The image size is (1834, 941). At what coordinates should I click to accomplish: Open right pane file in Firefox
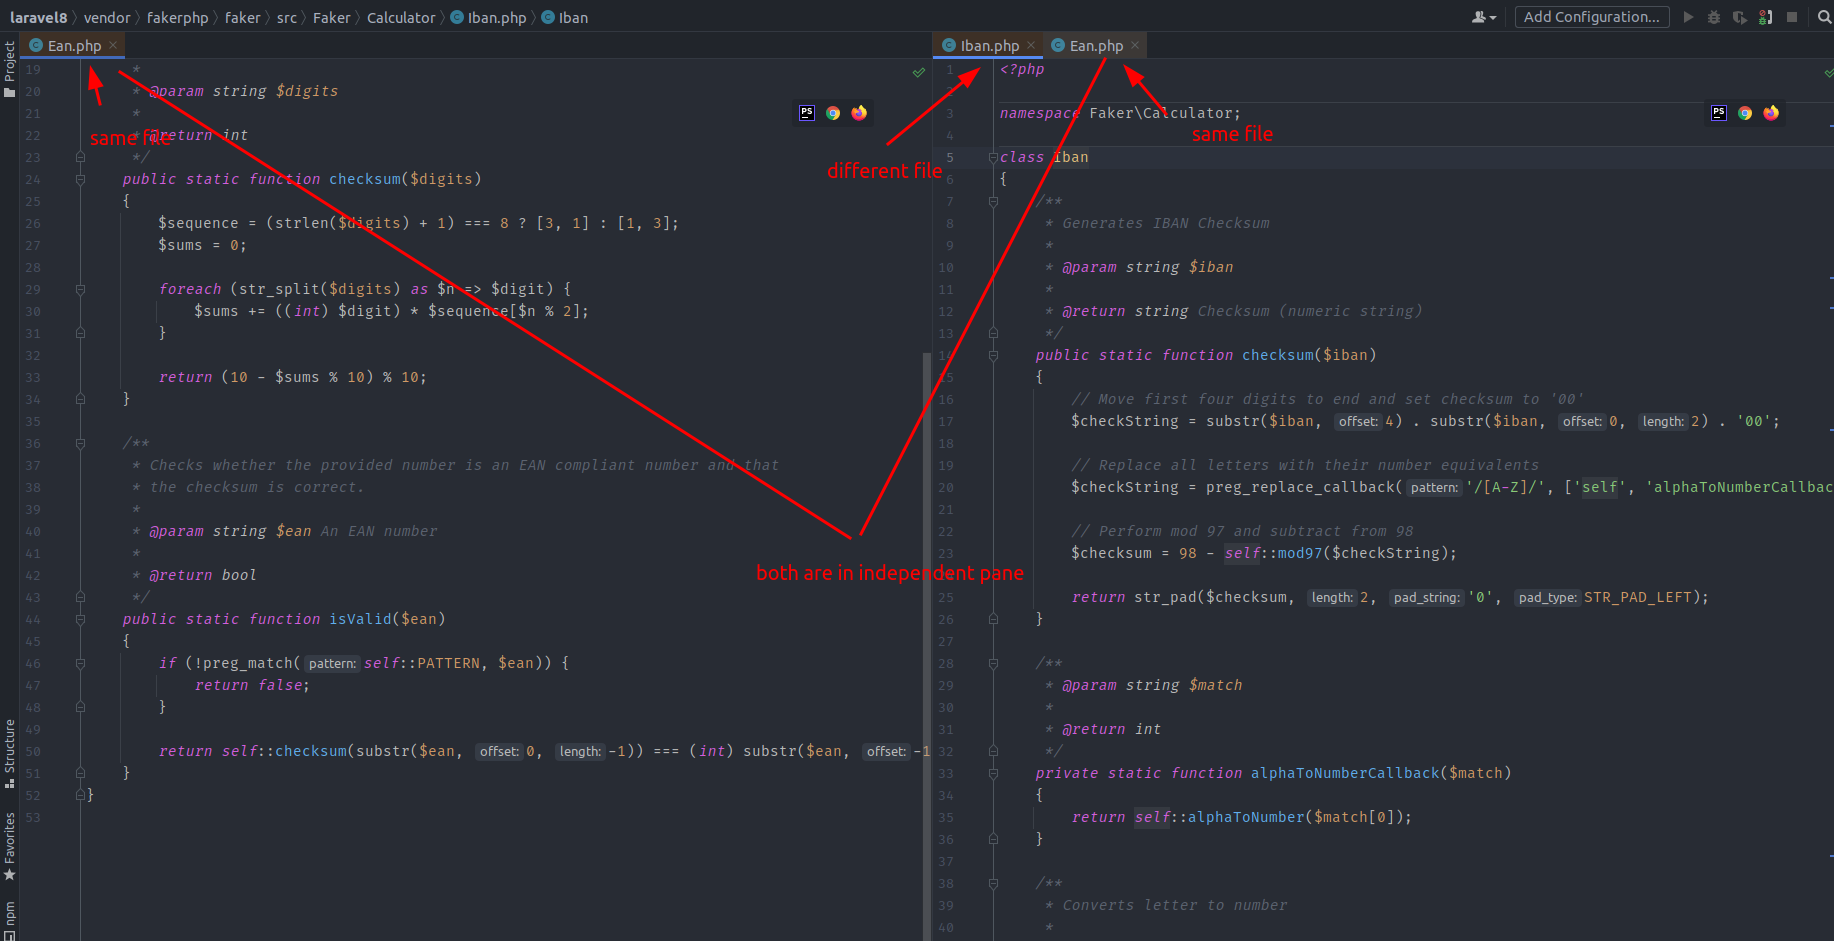tap(1771, 113)
